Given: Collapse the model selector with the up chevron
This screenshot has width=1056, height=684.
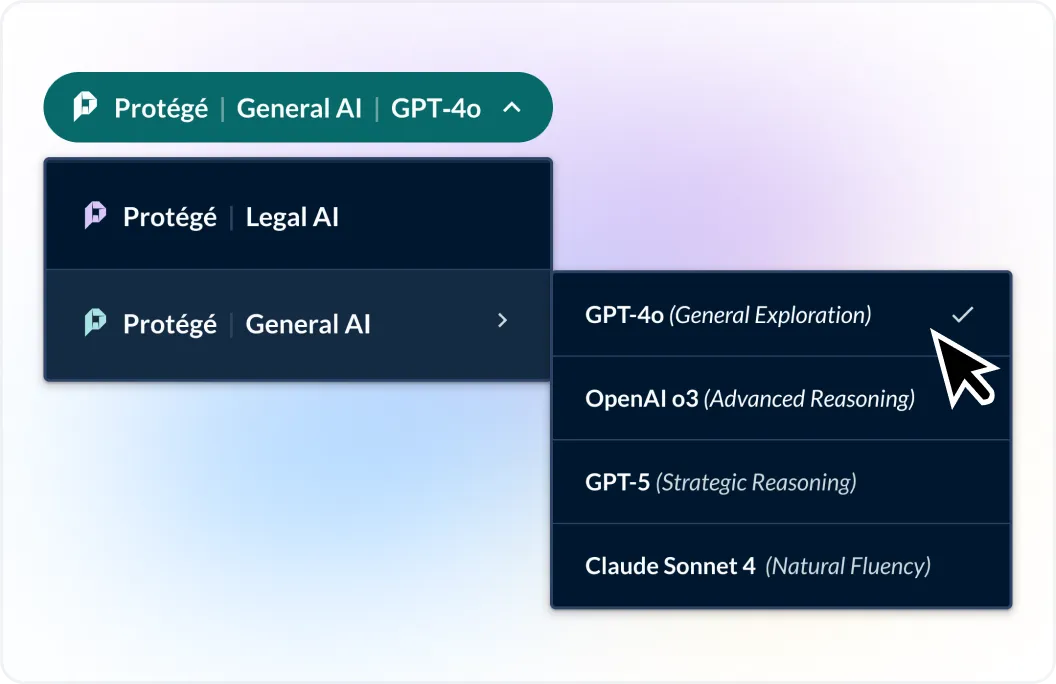Looking at the screenshot, I should pyautogui.click(x=512, y=107).
